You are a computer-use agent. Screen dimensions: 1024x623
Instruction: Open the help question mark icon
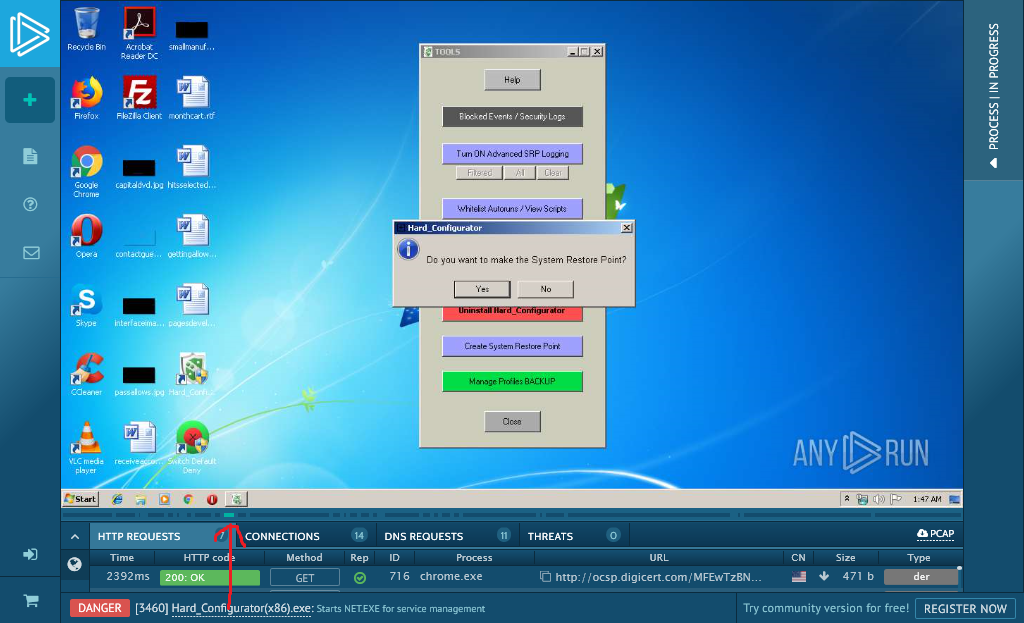[30, 204]
